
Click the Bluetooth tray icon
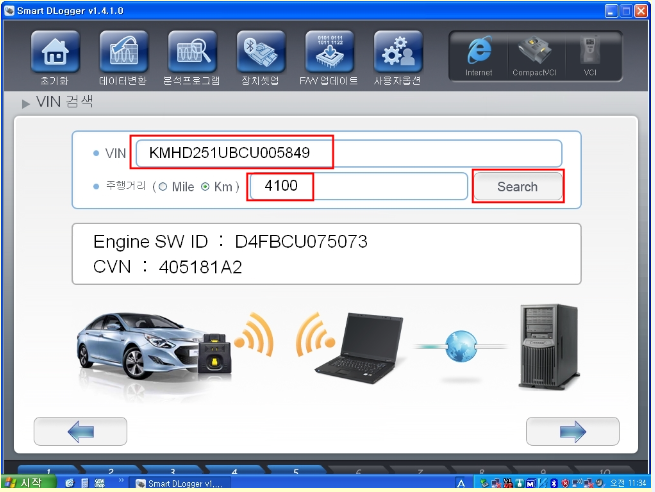pyautogui.click(x=554, y=483)
